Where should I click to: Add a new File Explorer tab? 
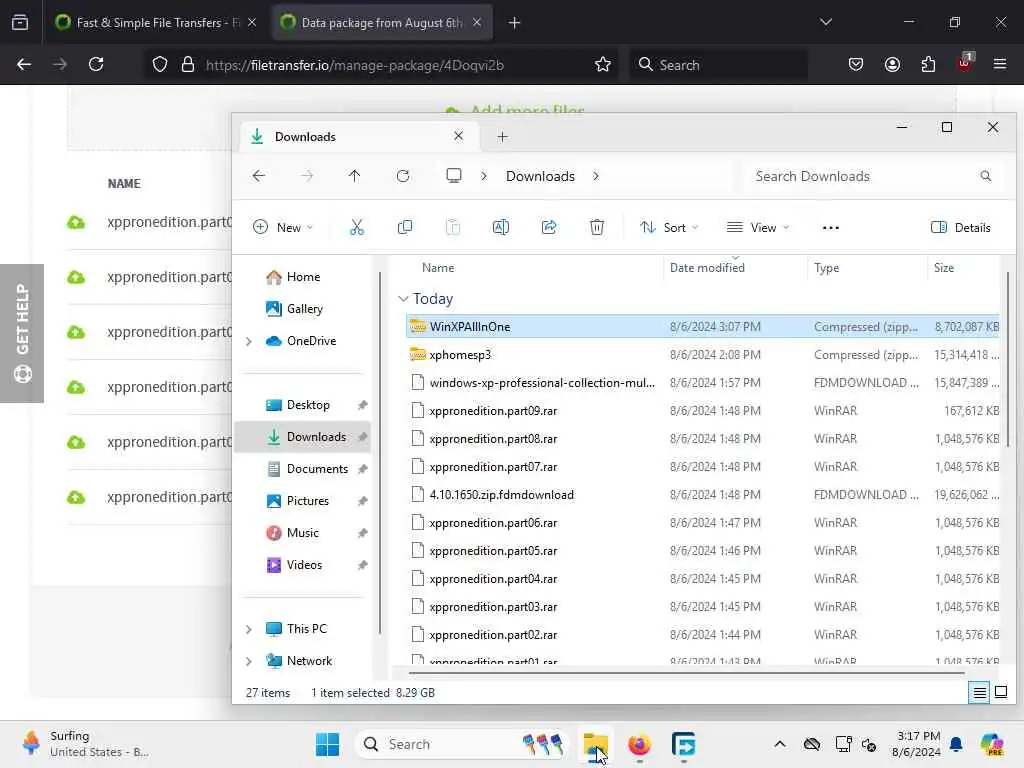click(x=502, y=136)
